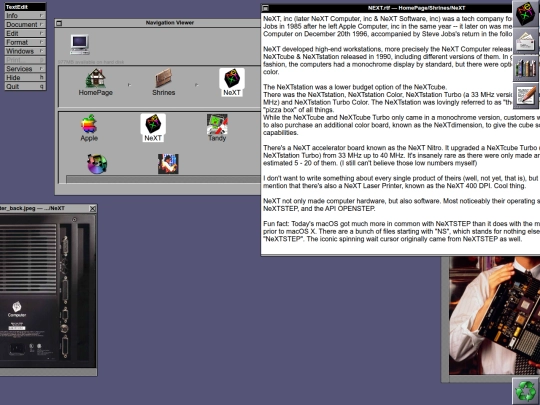Open the Edit menu

click(x=25, y=33)
